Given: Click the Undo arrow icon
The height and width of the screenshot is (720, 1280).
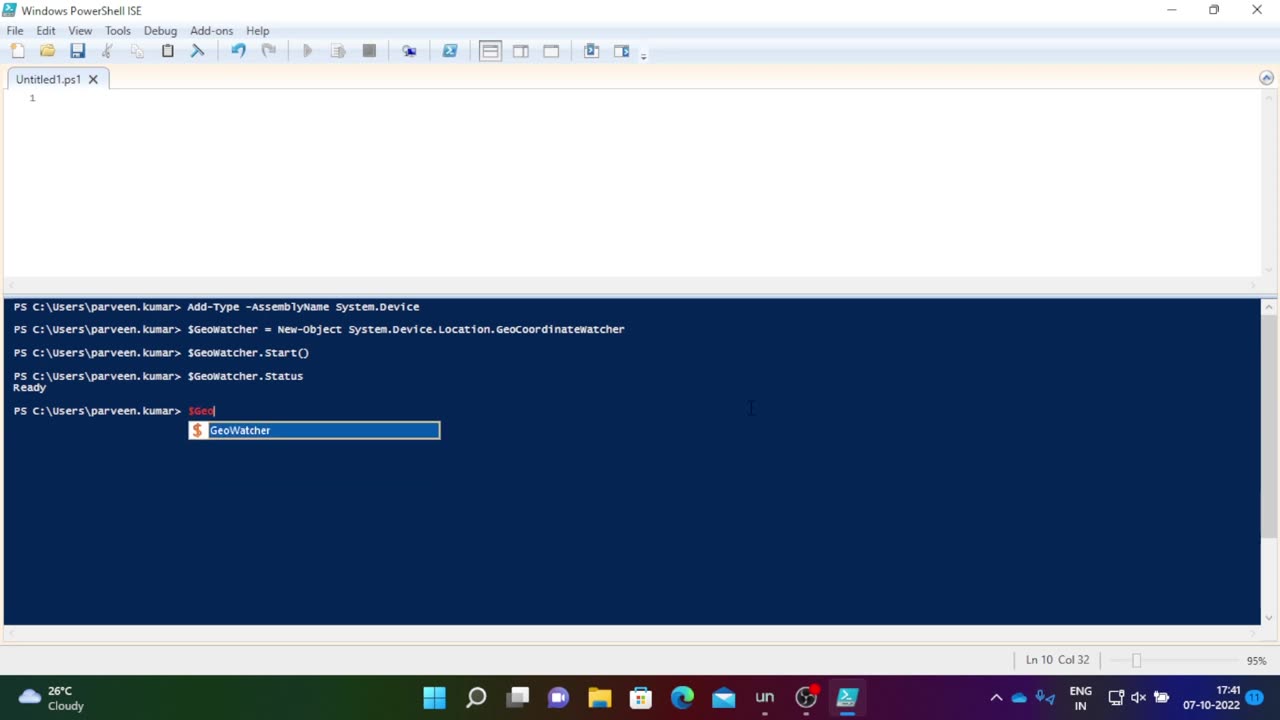Looking at the screenshot, I should click(238, 51).
